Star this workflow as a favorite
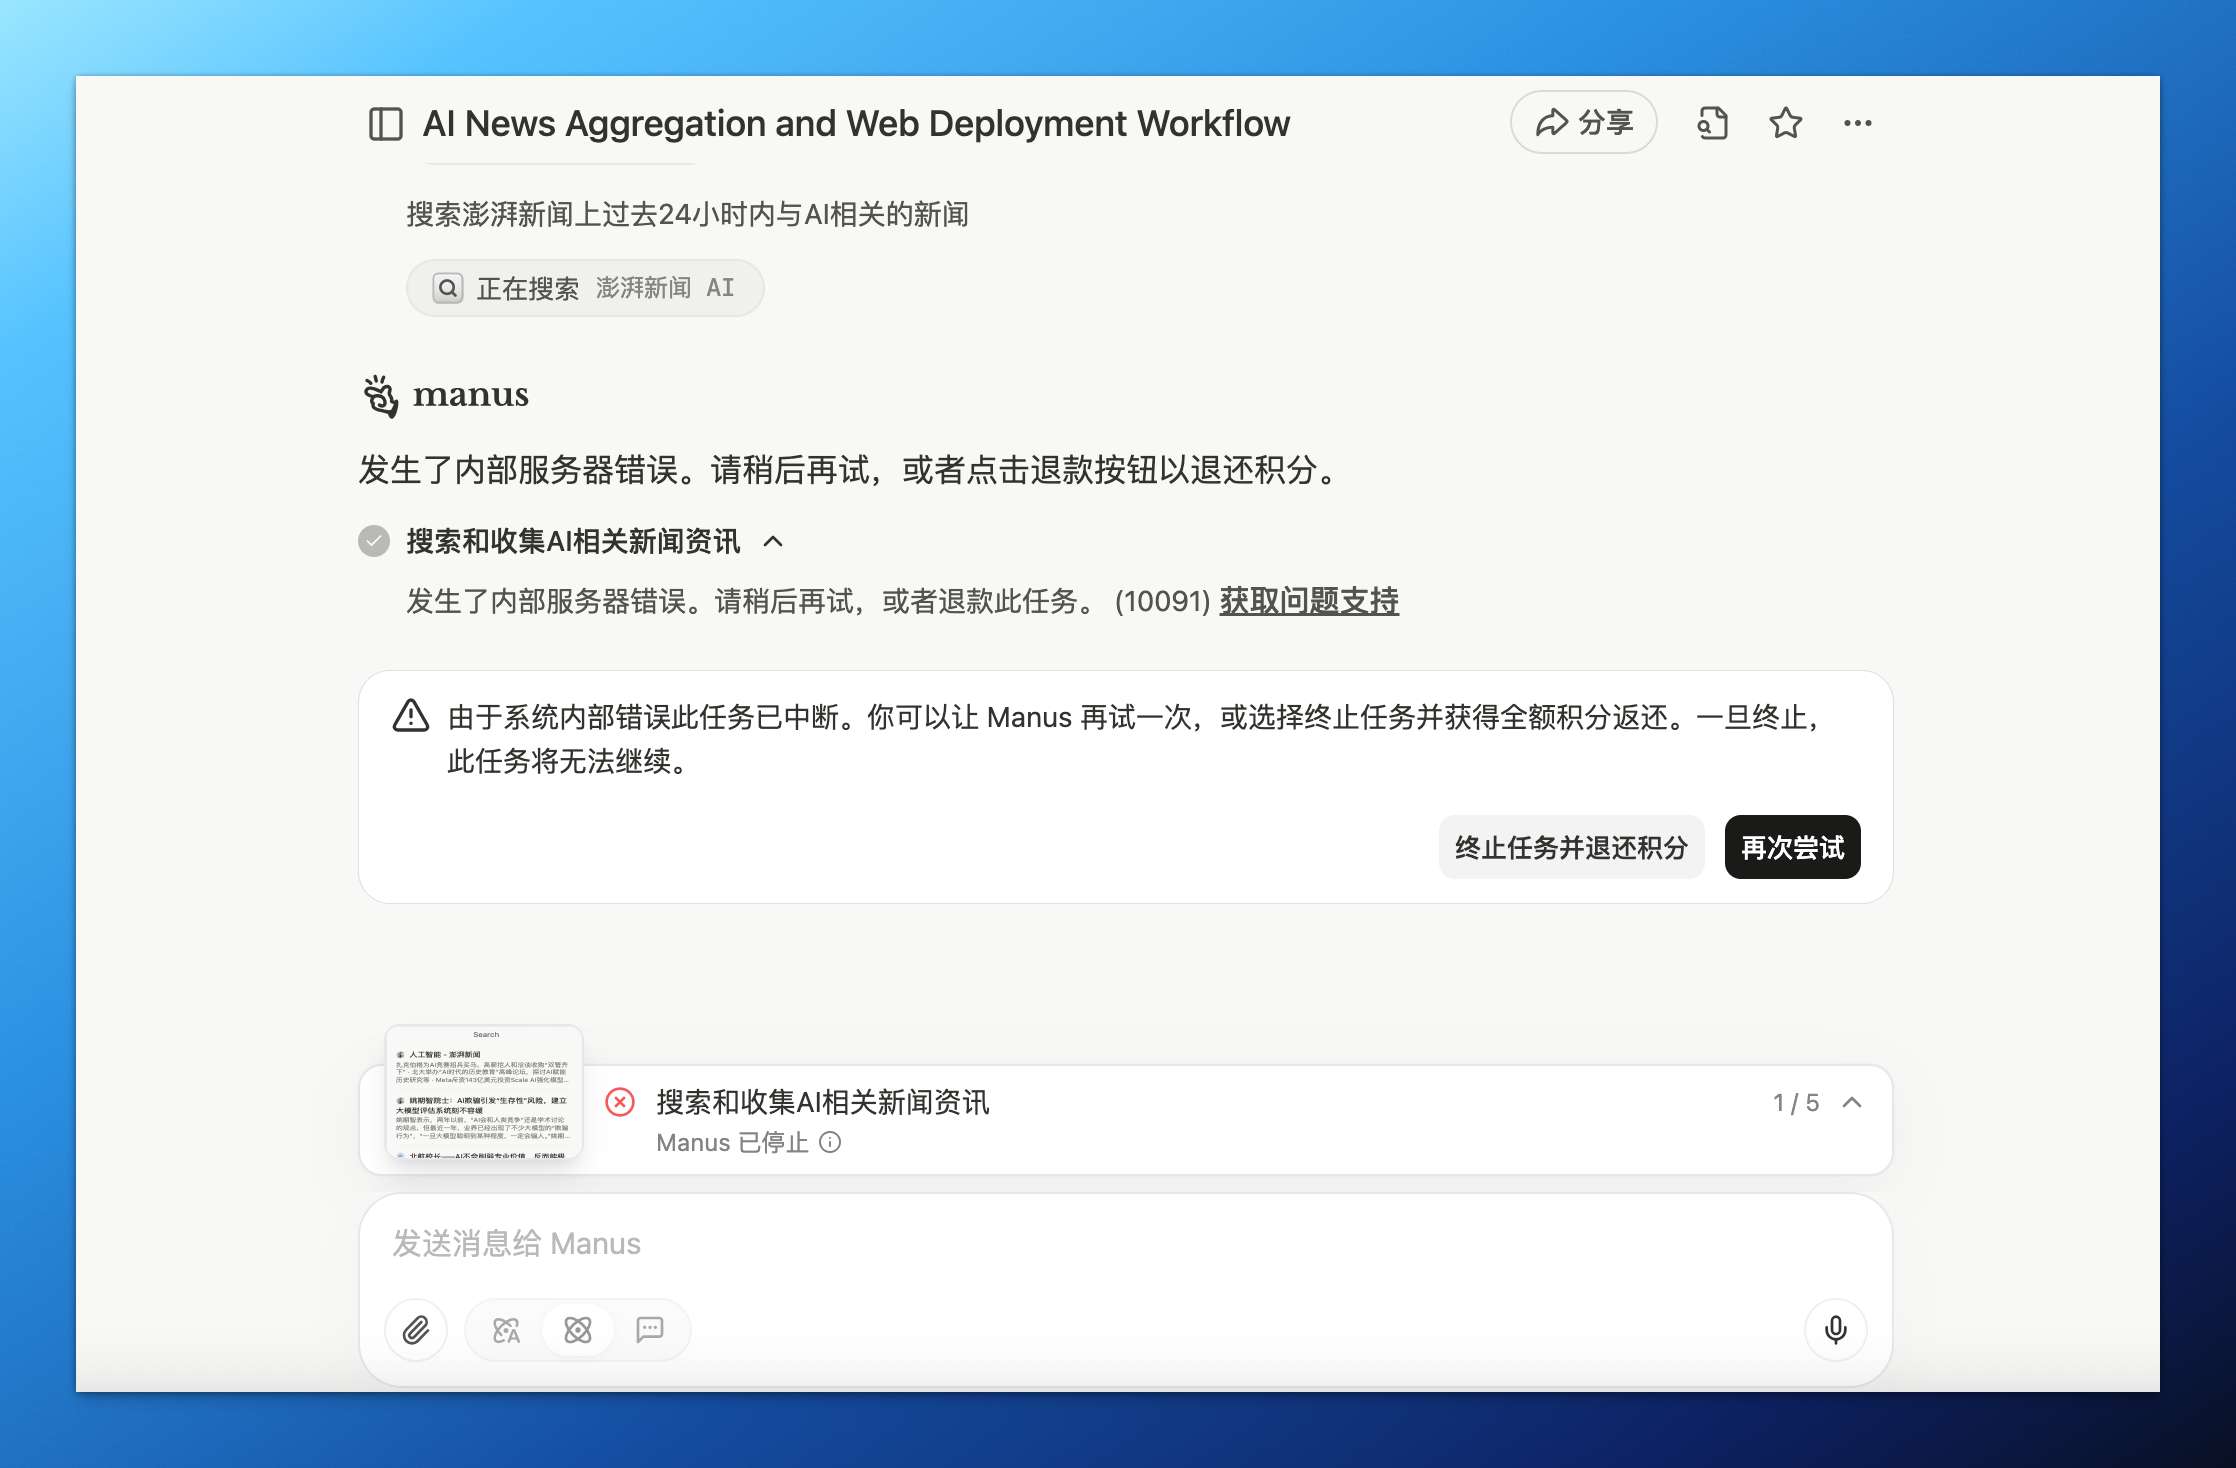The width and height of the screenshot is (2236, 1468). [1785, 122]
